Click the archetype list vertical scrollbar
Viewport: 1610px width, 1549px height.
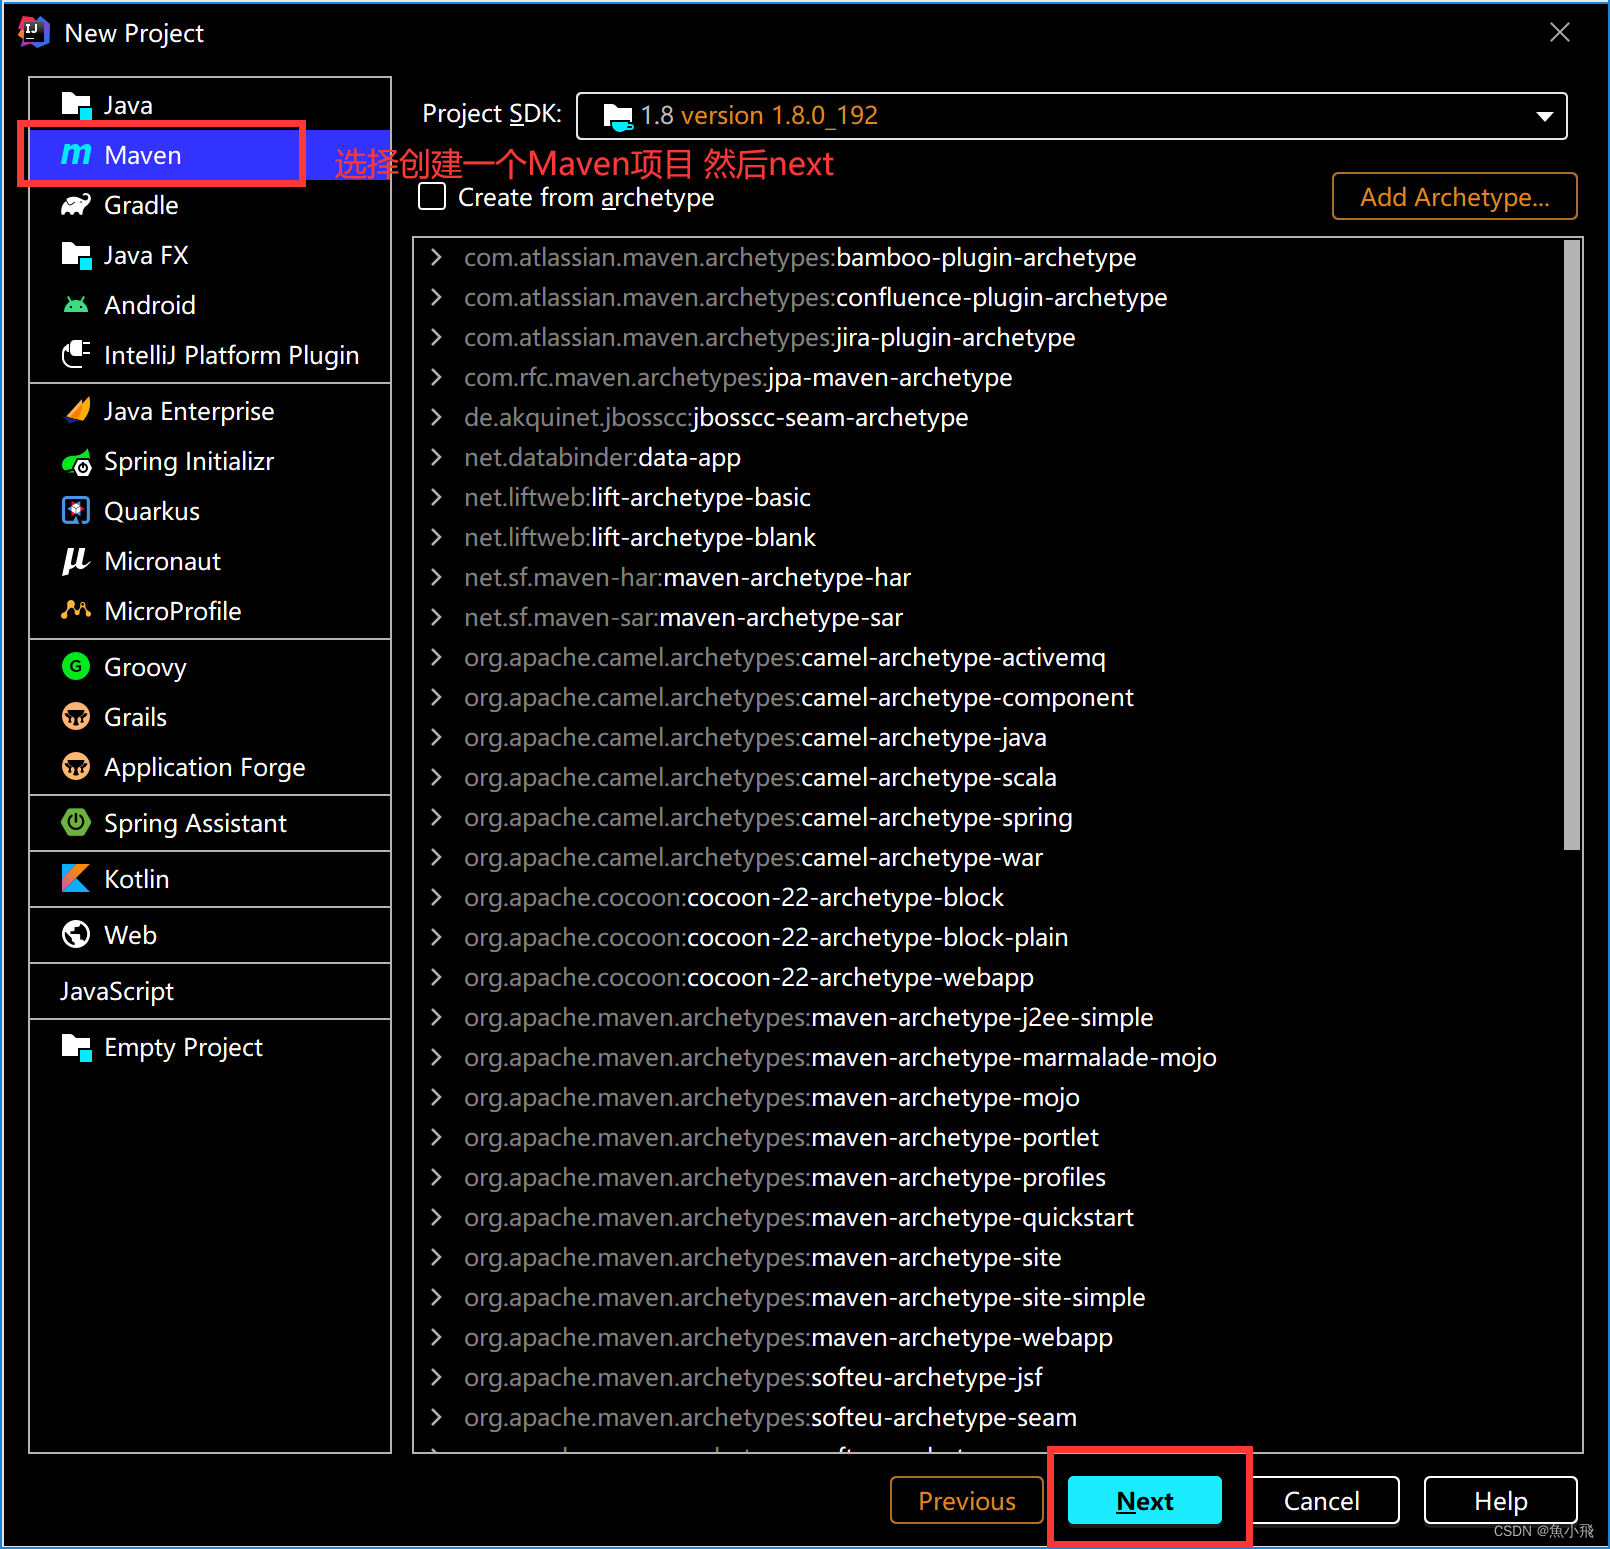1572,545
